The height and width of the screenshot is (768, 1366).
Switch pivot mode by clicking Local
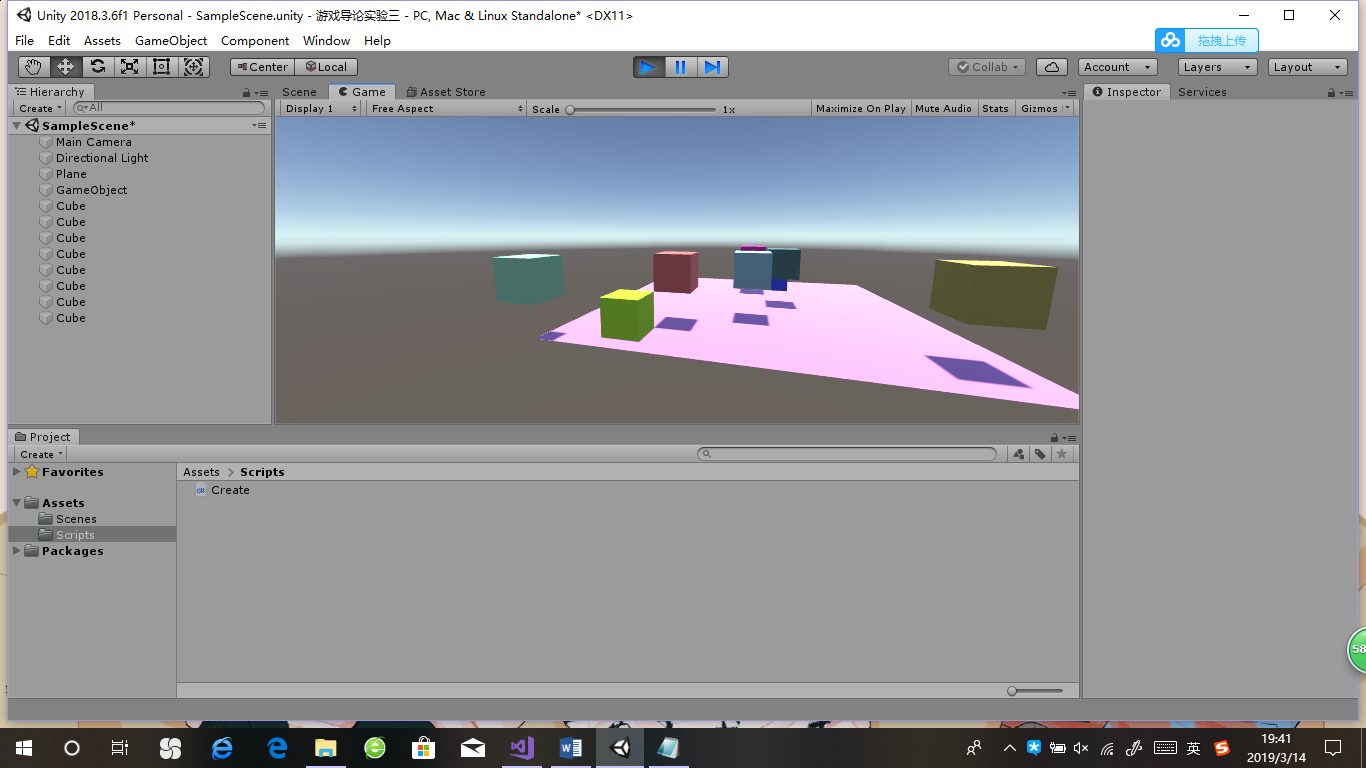[326, 66]
